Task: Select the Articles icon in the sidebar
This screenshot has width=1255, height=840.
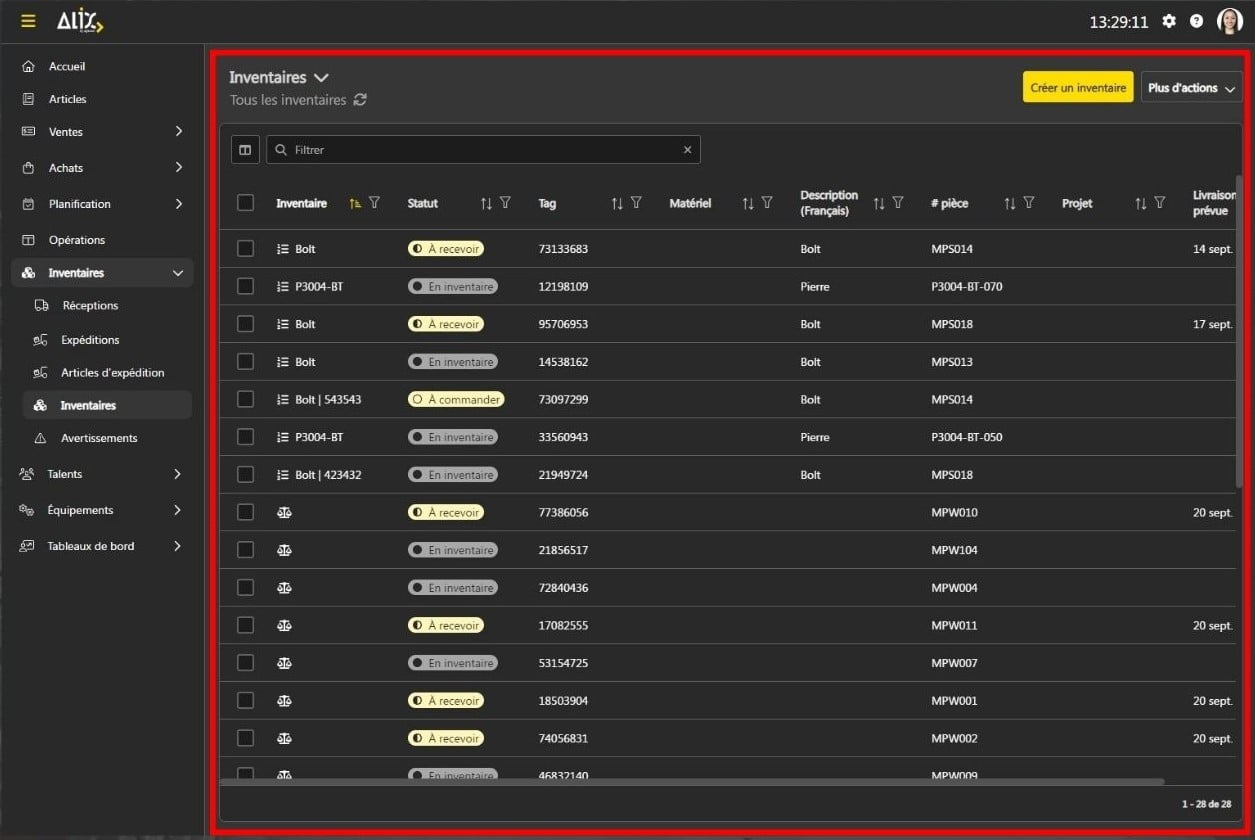Action: (x=27, y=99)
